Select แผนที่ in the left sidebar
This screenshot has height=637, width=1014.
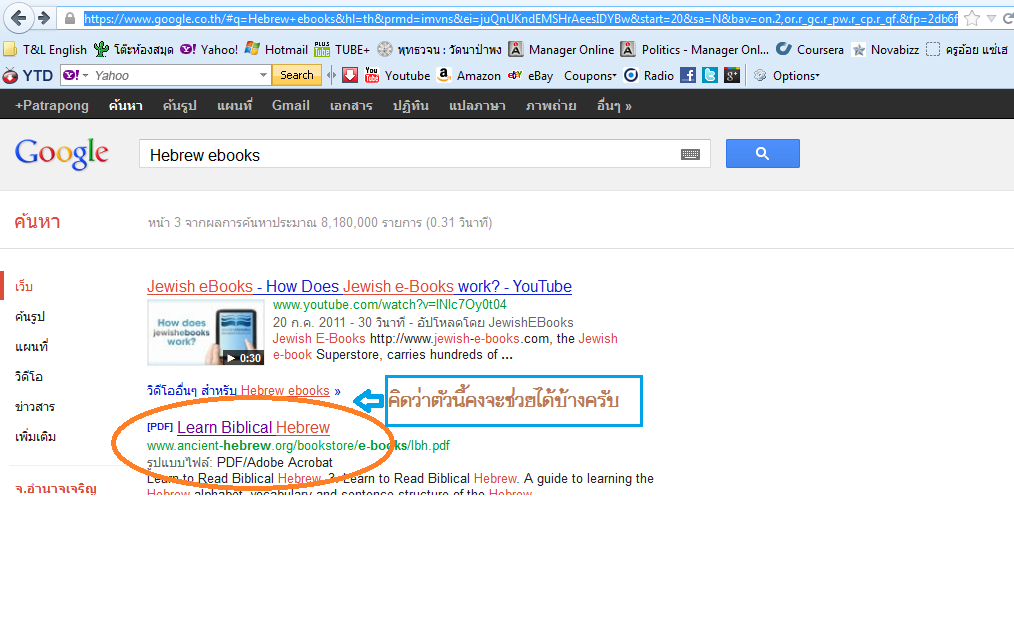[x=31, y=347]
